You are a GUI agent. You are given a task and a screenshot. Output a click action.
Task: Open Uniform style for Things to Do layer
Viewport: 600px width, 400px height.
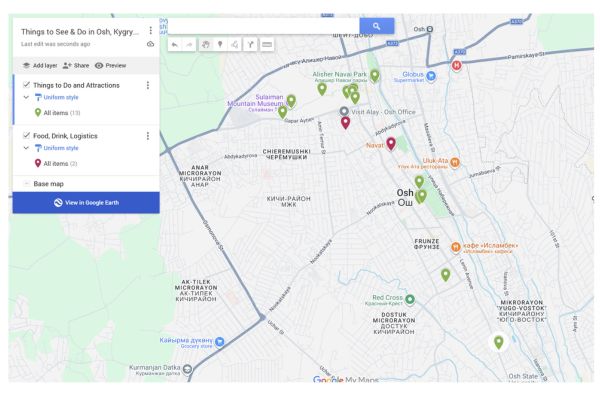coord(57,97)
